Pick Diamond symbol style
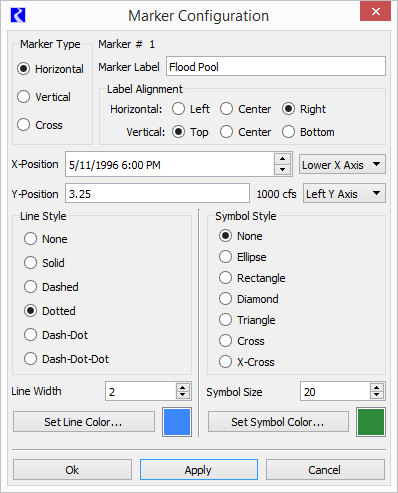 [249, 299]
